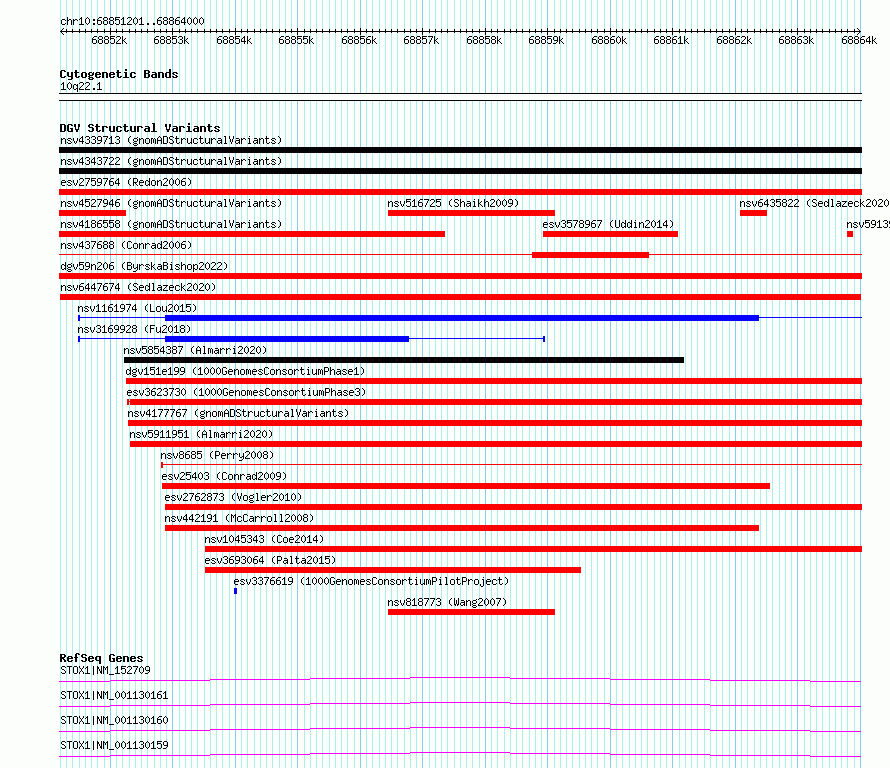Open the STOX1|NM_001130161 transcript

tap(114, 695)
